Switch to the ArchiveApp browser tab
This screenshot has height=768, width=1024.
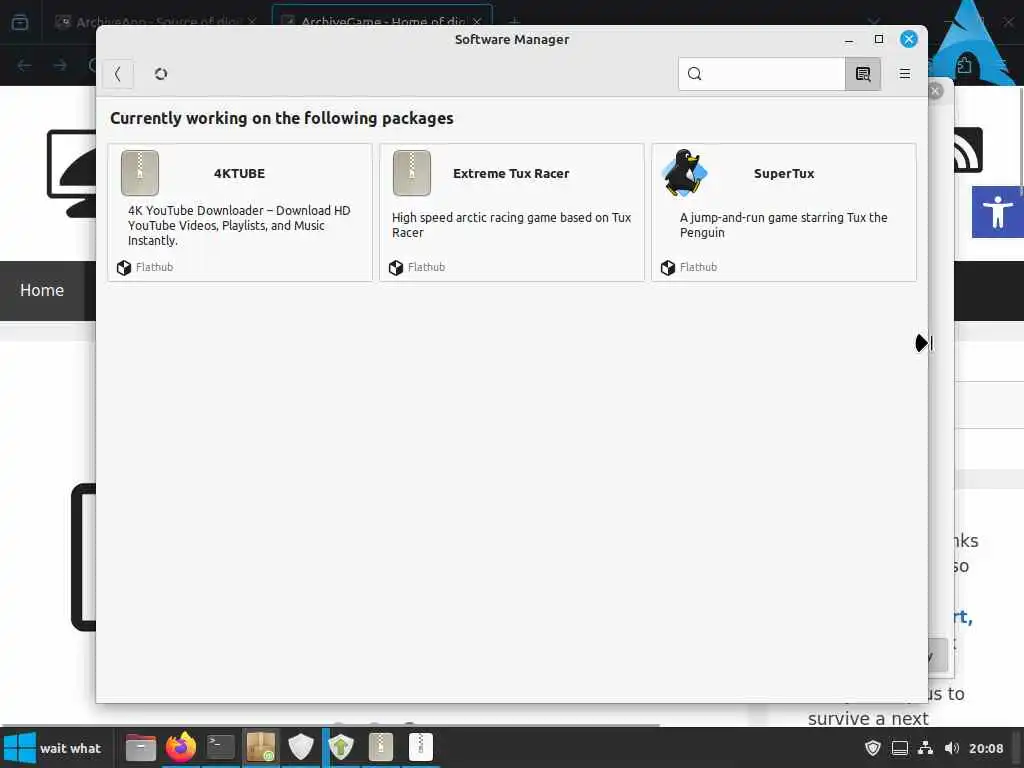click(x=157, y=22)
